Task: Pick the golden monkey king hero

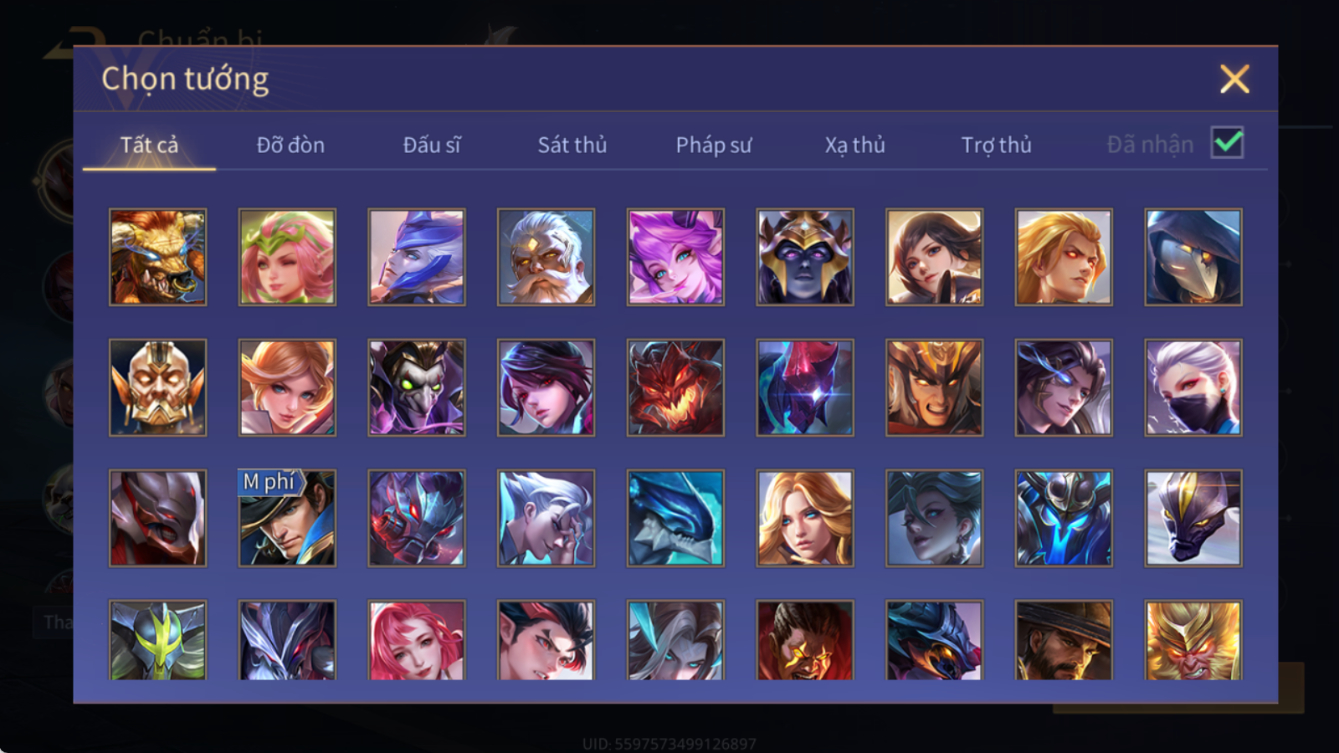Action: point(1194,640)
